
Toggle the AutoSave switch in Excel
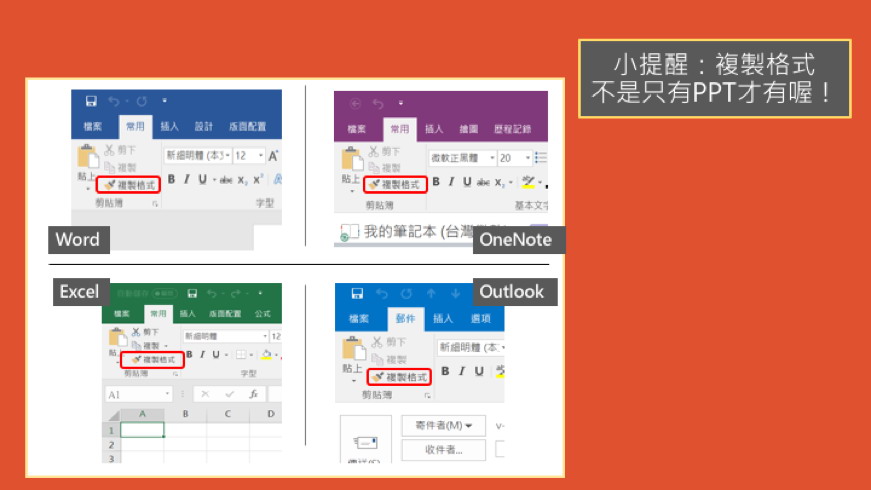tap(164, 293)
